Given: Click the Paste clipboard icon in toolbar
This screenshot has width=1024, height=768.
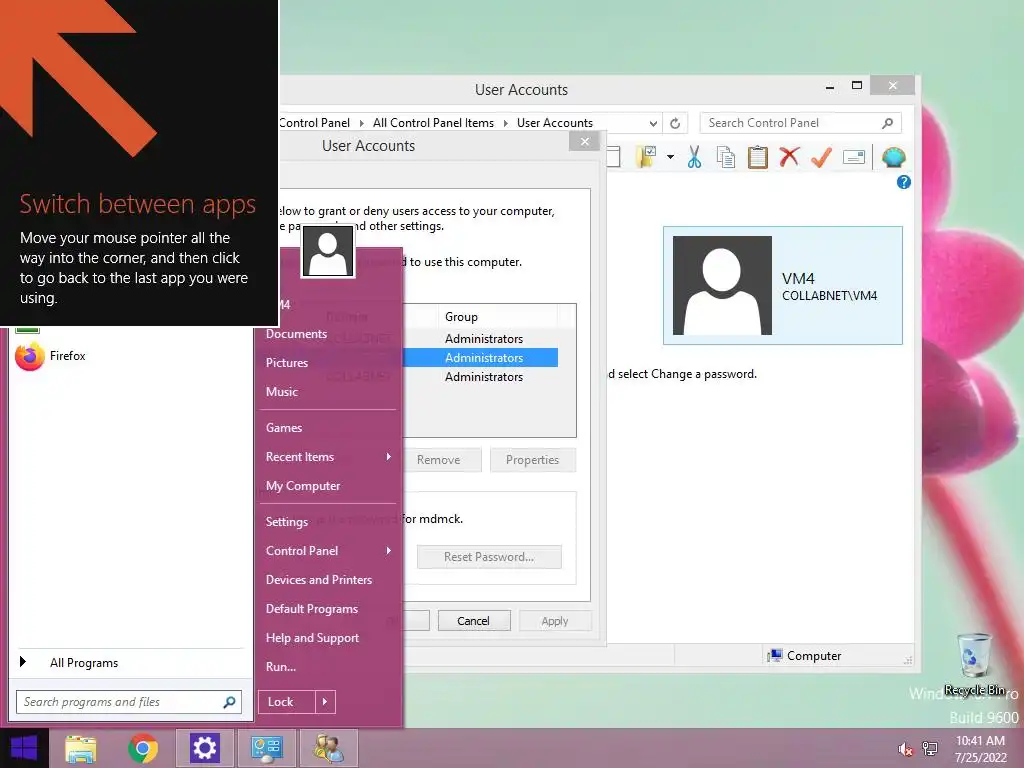Looking at the screenshot, I should (x=758, y=157).
